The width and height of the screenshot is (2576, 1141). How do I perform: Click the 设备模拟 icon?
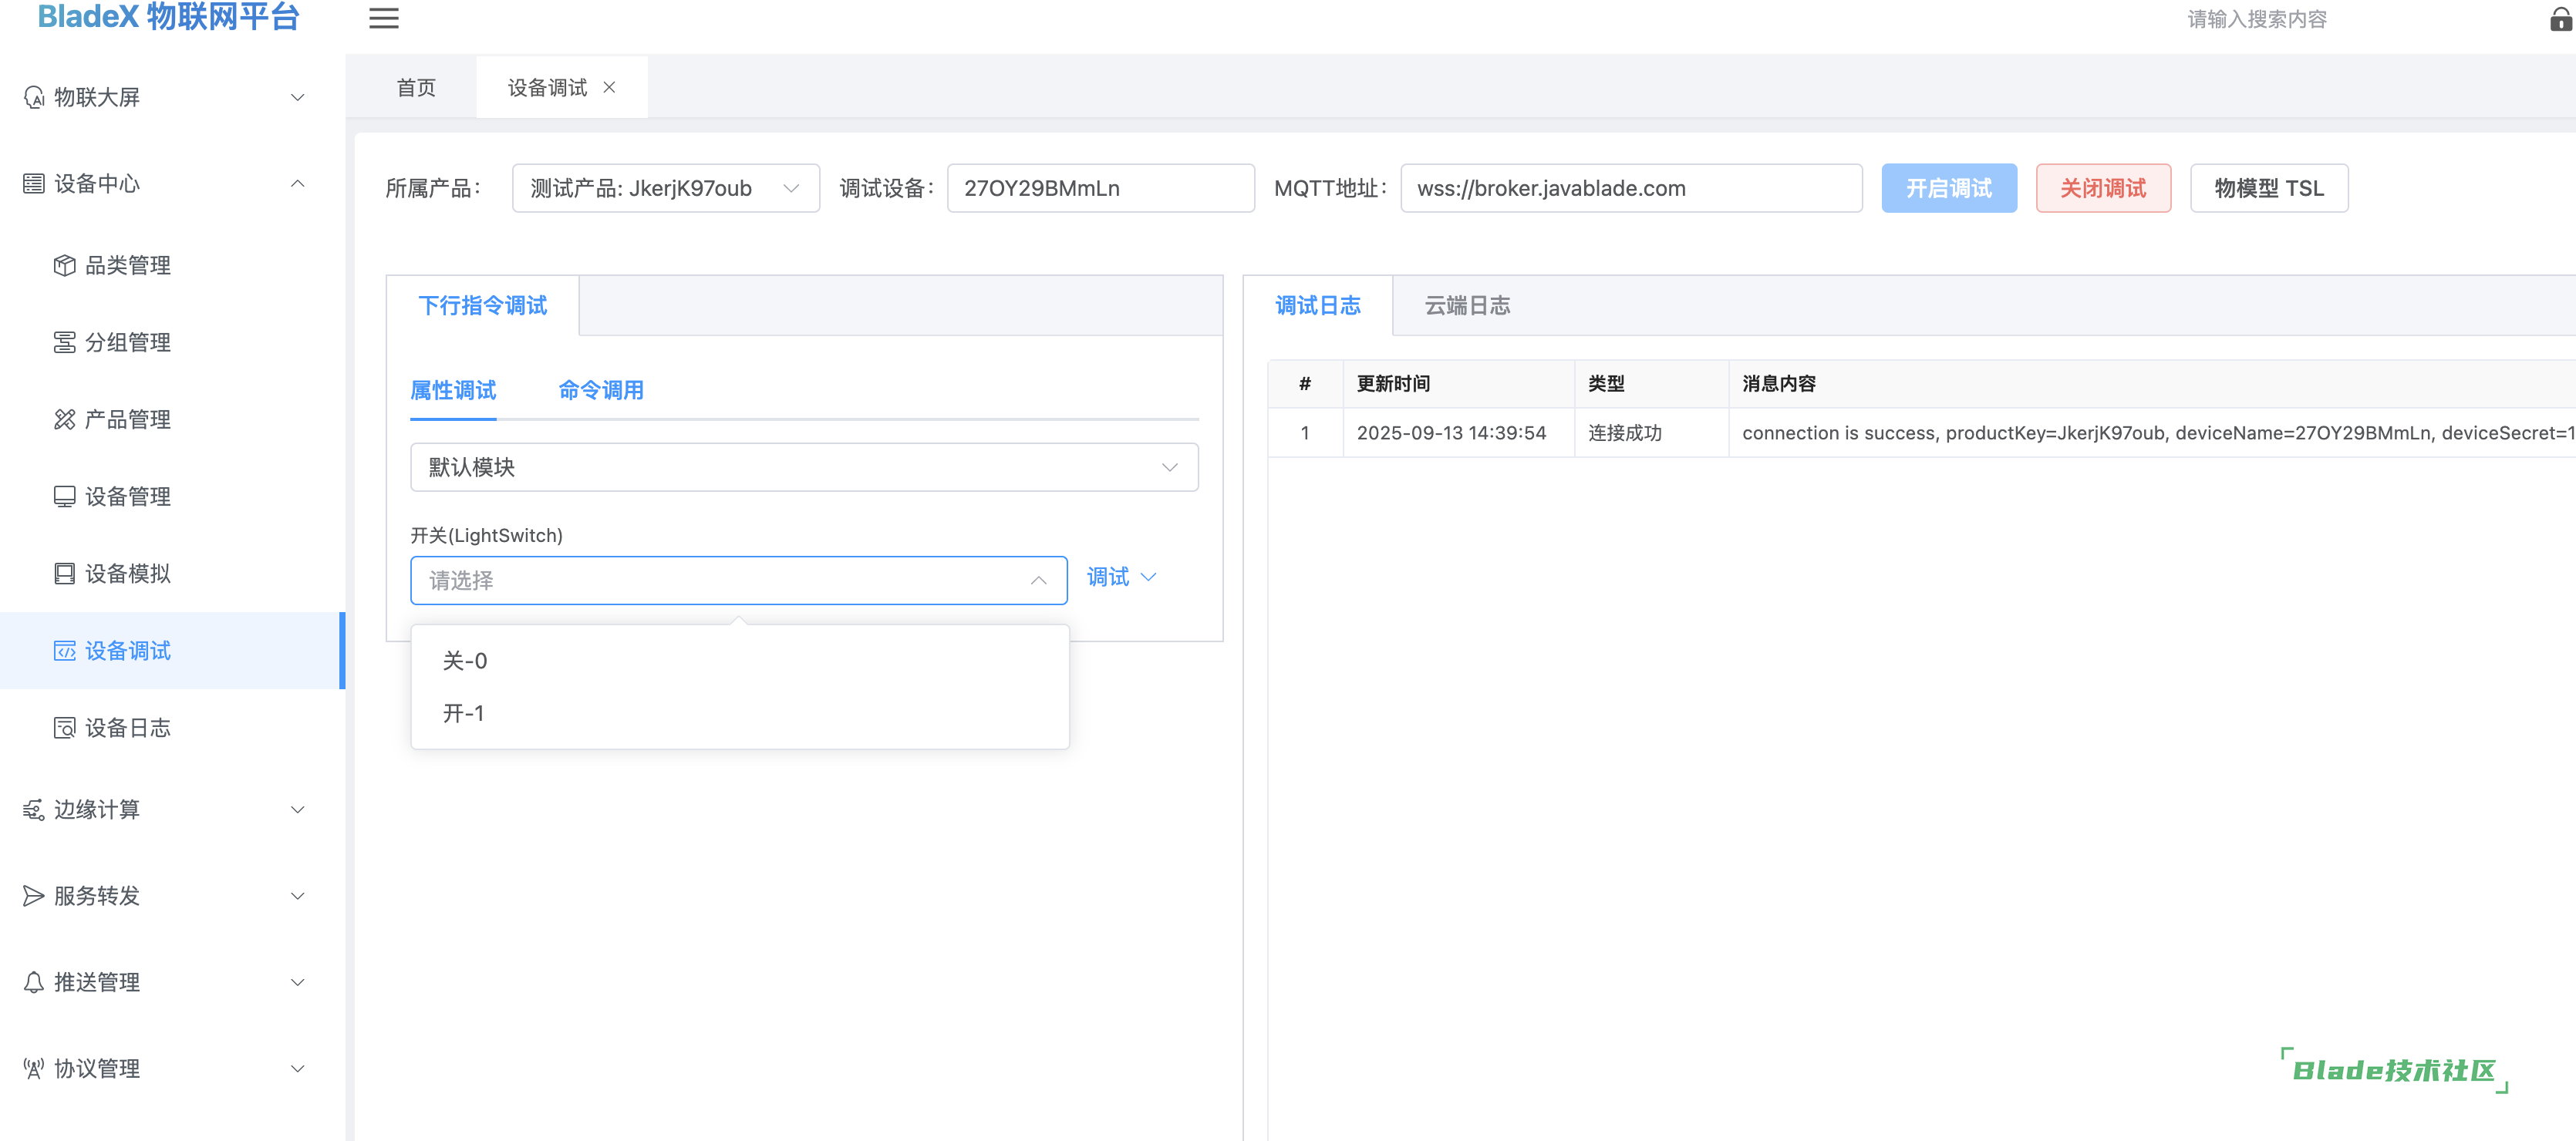pos(65,573)
